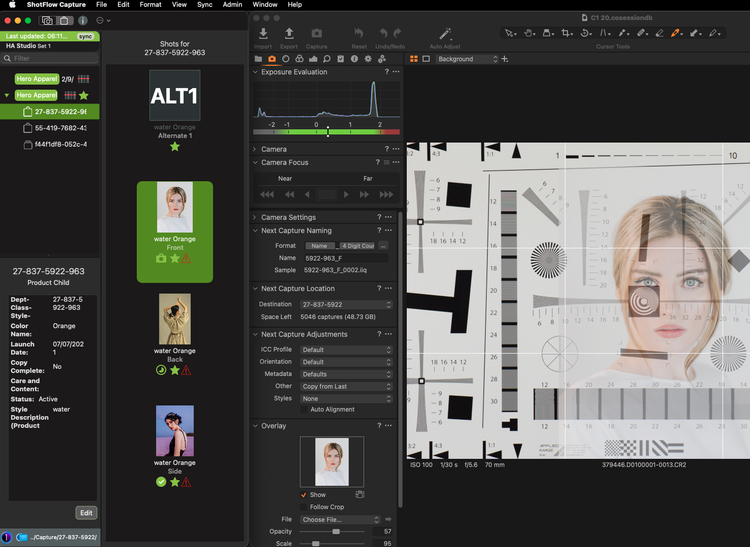Open the Orientation dropdown
This screenshot has height=547, width=750.
pos(346,362)
